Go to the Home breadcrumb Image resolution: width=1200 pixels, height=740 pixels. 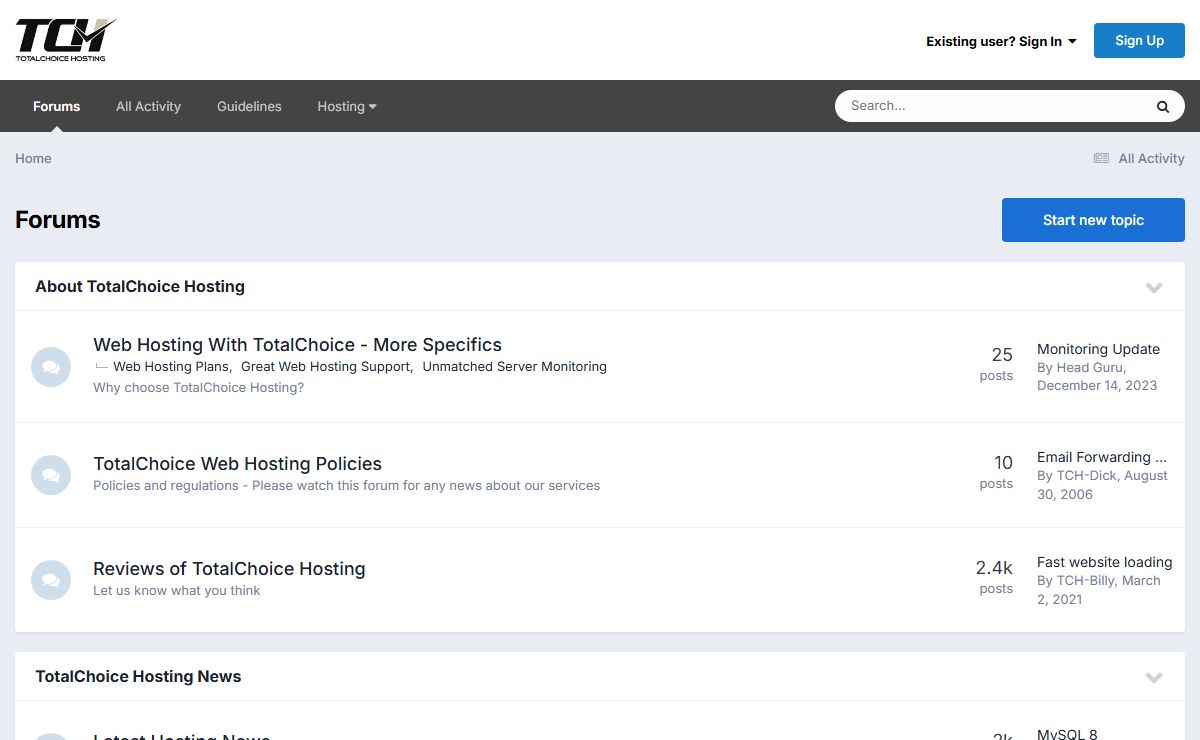33,158
